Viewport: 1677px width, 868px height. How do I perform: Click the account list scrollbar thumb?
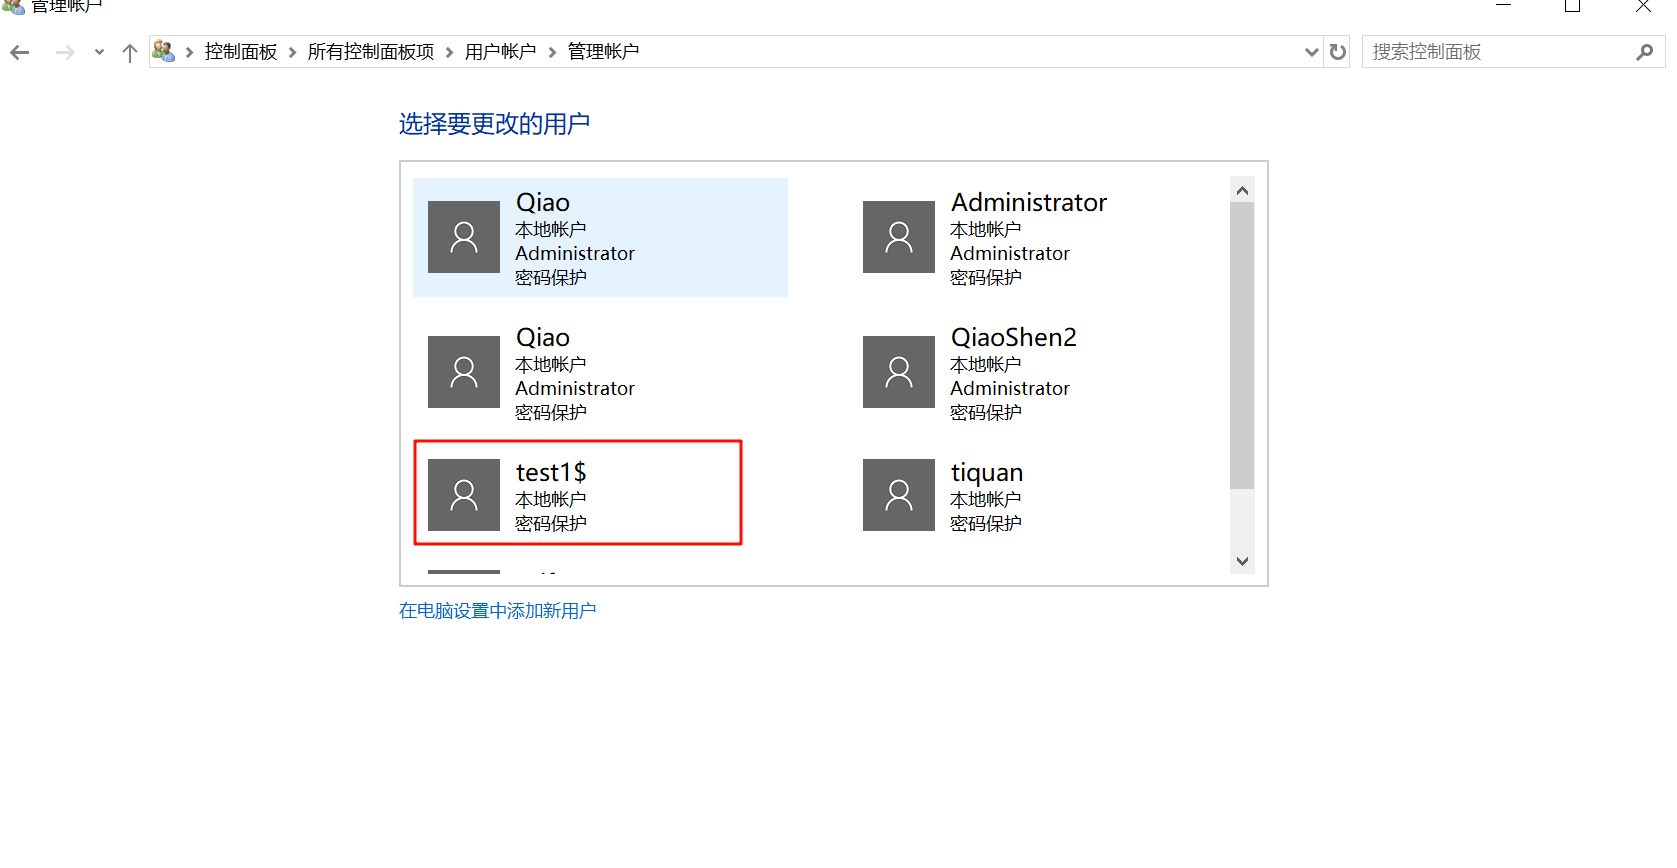pyautogui.click(x=1242, y=345)
